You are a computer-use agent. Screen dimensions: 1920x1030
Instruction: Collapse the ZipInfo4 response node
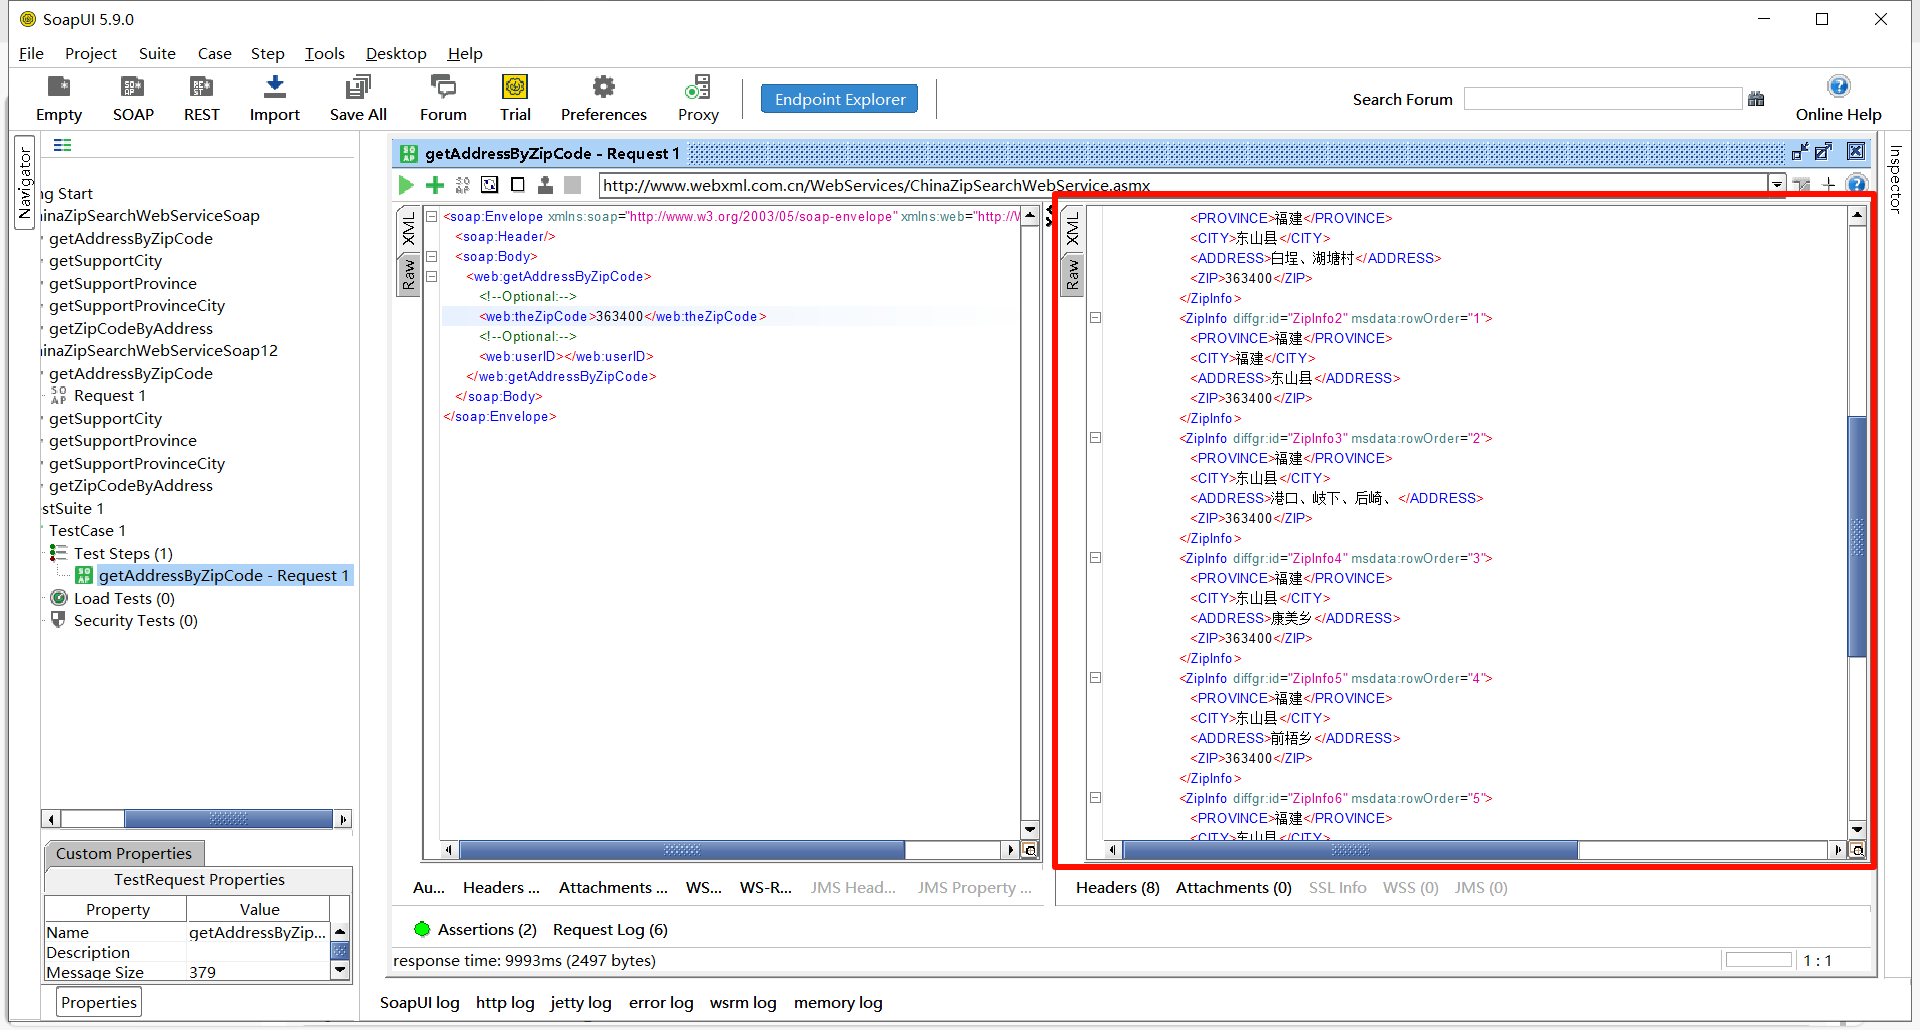[x=1095, y=558]
